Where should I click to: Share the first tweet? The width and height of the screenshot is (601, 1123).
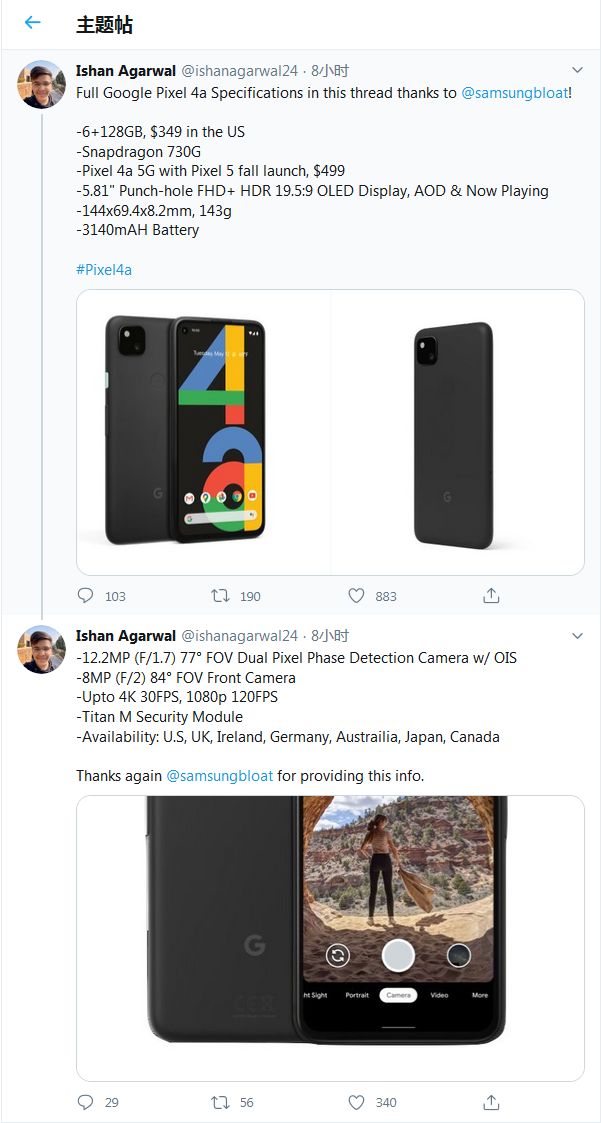point(491,596)
